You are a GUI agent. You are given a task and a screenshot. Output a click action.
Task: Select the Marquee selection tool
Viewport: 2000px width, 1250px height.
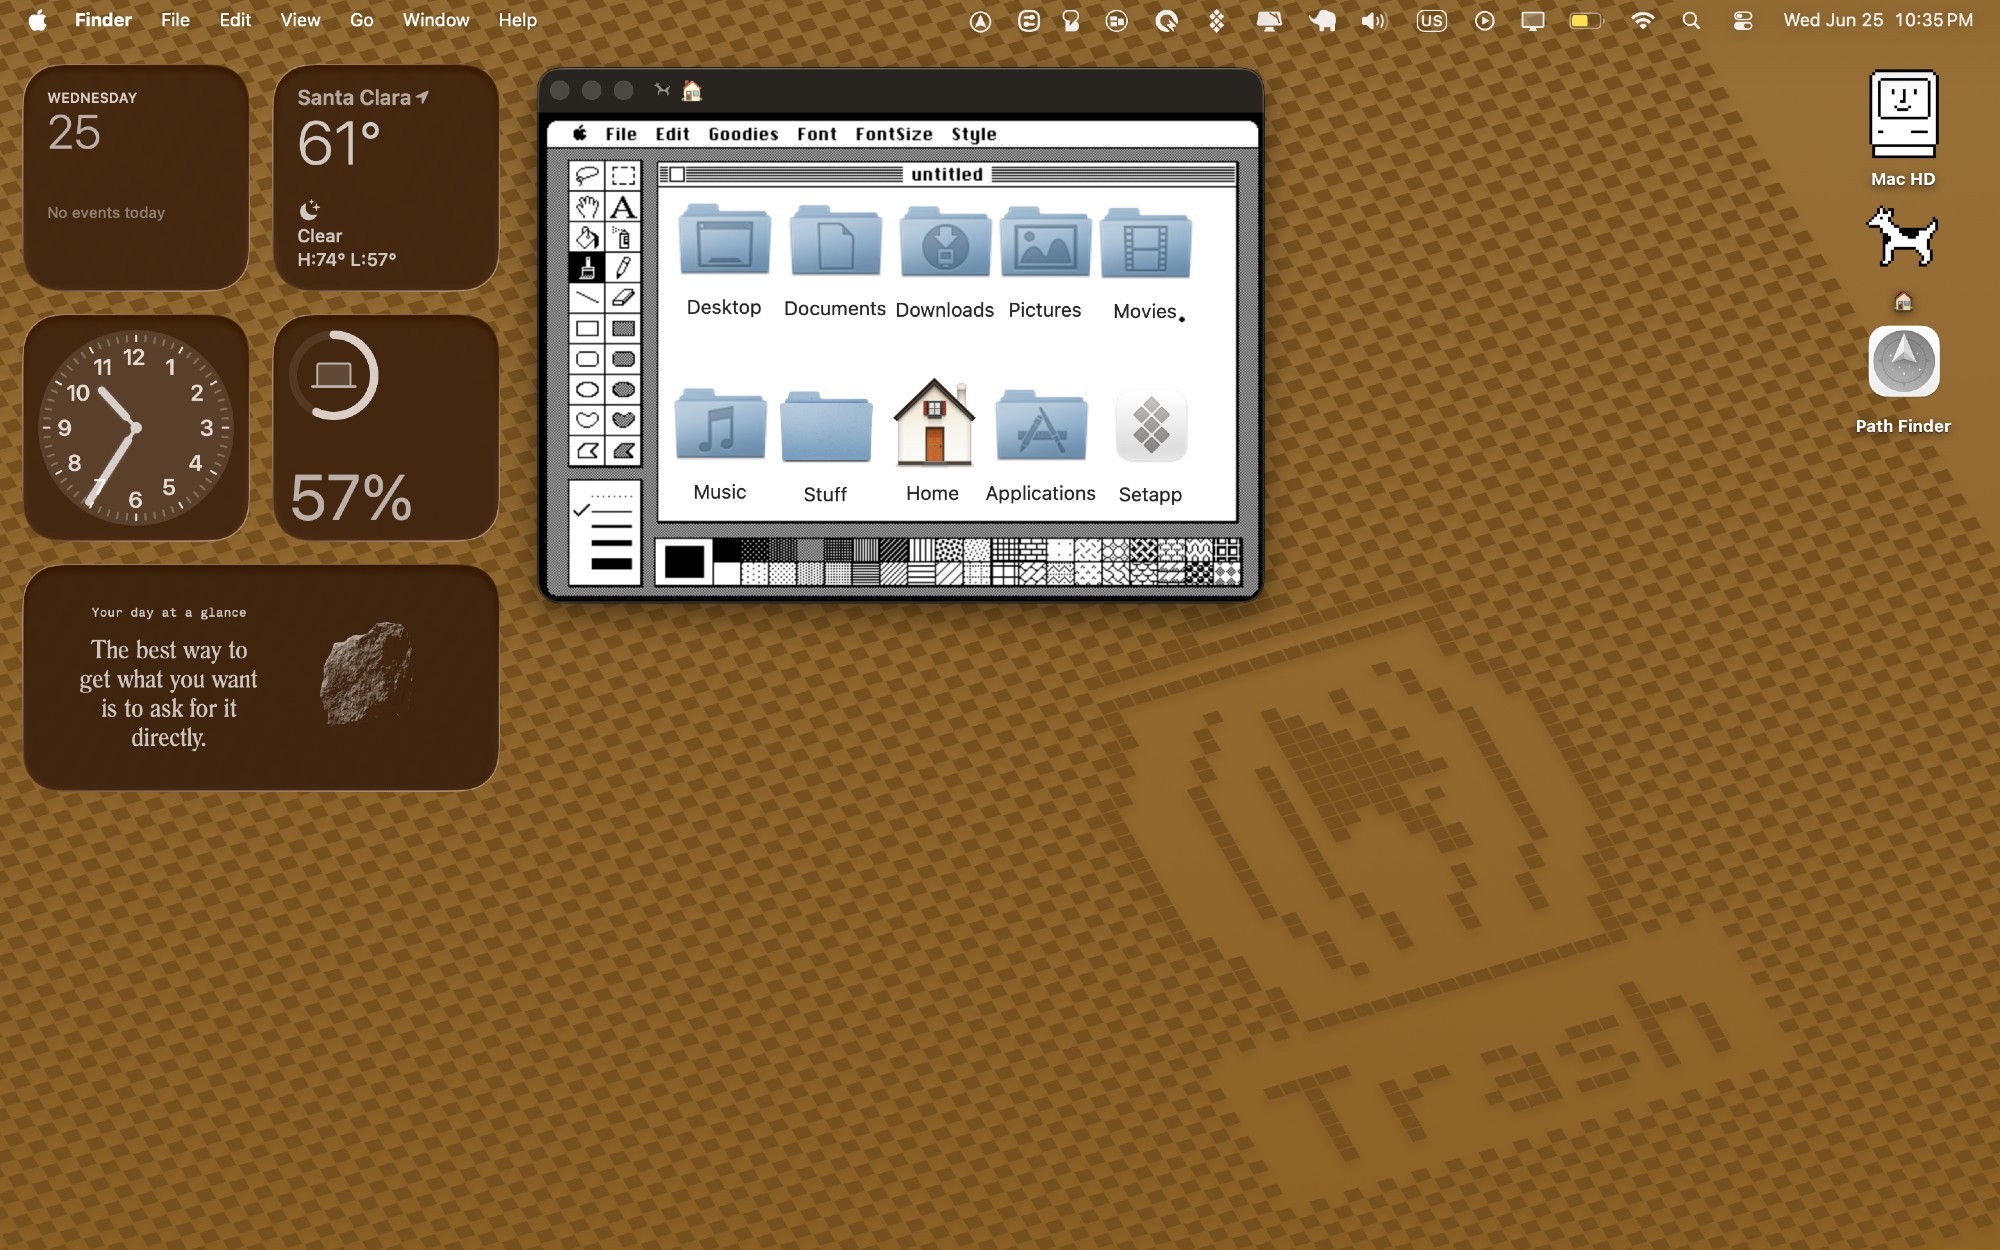tap(623, 176)
